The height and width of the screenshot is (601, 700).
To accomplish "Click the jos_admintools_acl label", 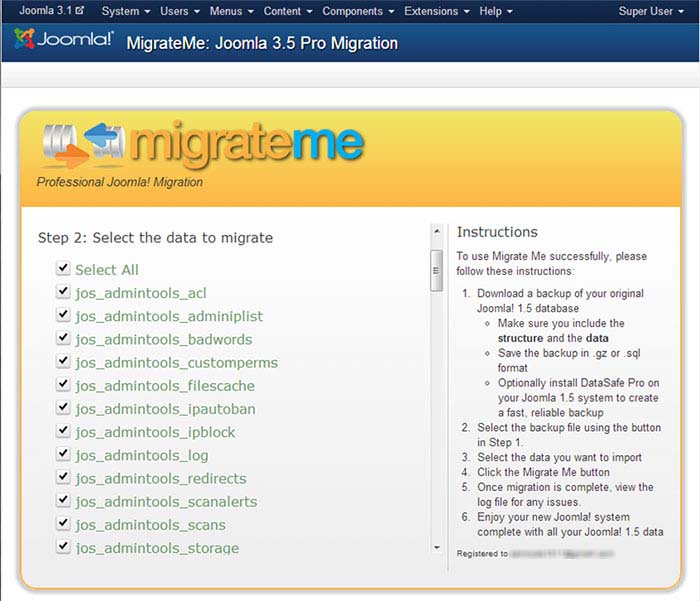I will pyautogui.click(x=141, y=293).
